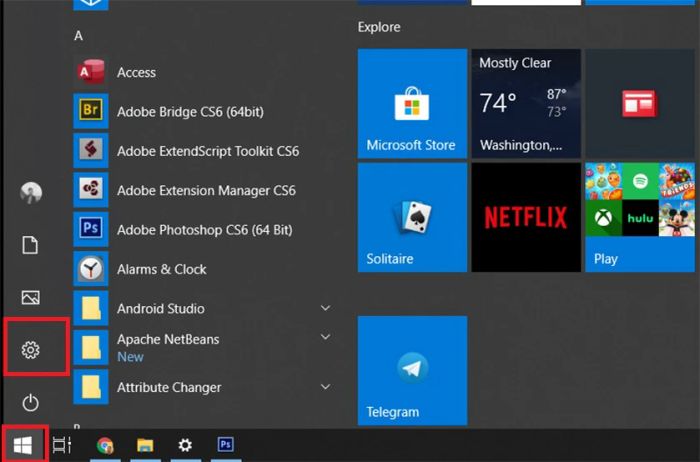The image size is (700, 462).
Task: Click Adobe Photoshop CS6 (64 Bit) label
Action: [x=204, y=230]
